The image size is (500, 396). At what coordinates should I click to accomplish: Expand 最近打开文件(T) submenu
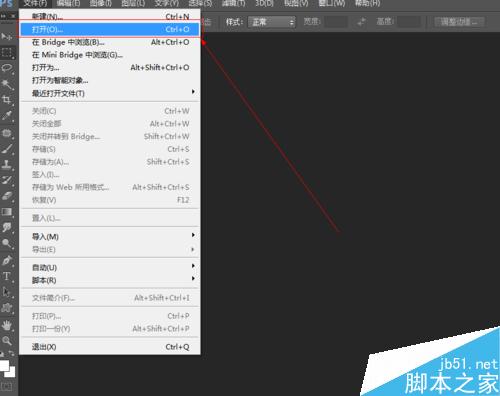click(x=110, y=93)
